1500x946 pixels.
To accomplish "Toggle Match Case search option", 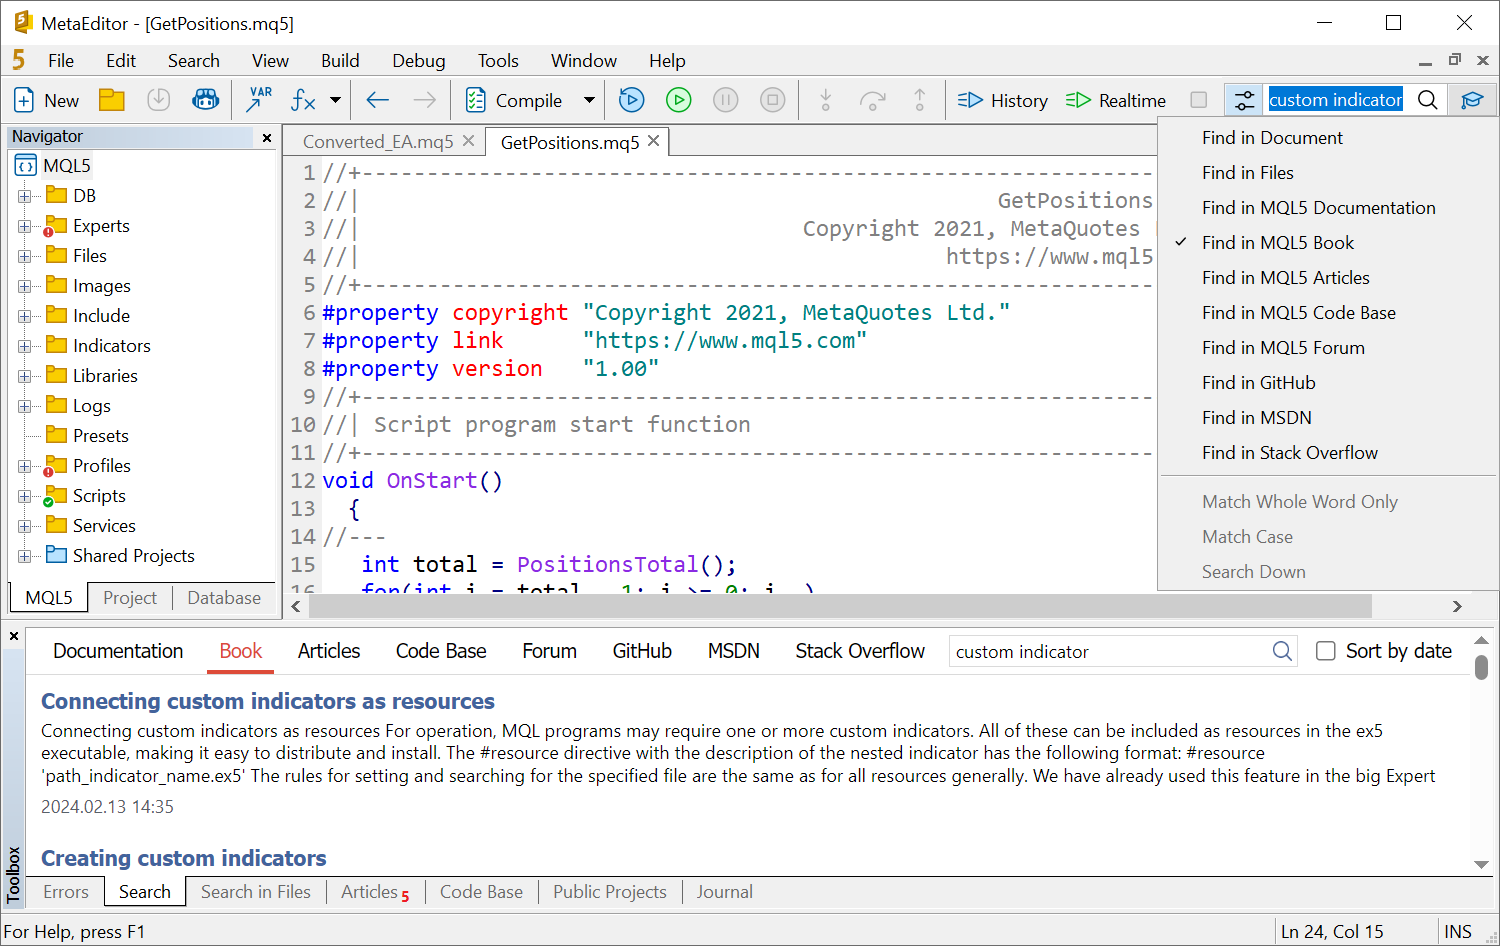I will pyautogui.click(x=1247, y=537).
